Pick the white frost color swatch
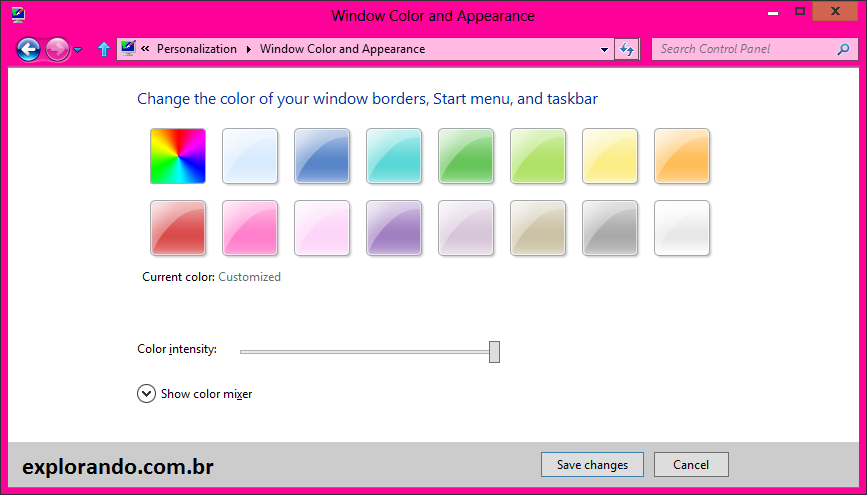Viewport: 867px width, 495px height. click(x=682, y=228)
